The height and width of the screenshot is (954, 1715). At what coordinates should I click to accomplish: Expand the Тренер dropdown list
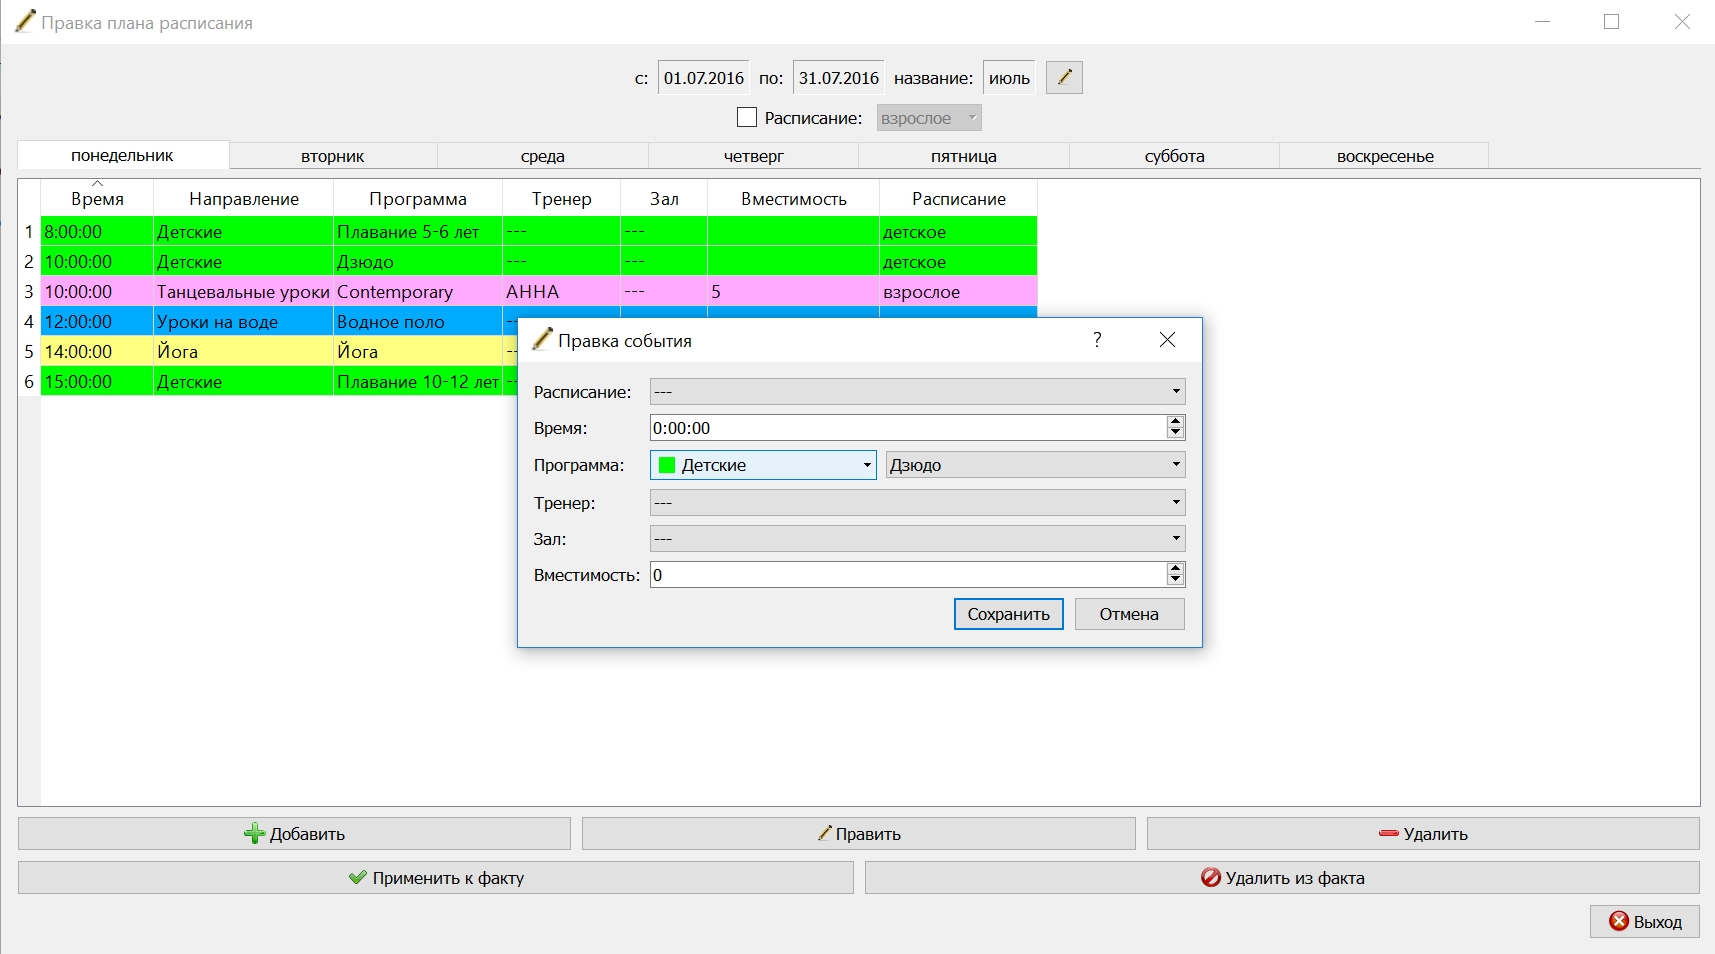(x=917, y=502)
